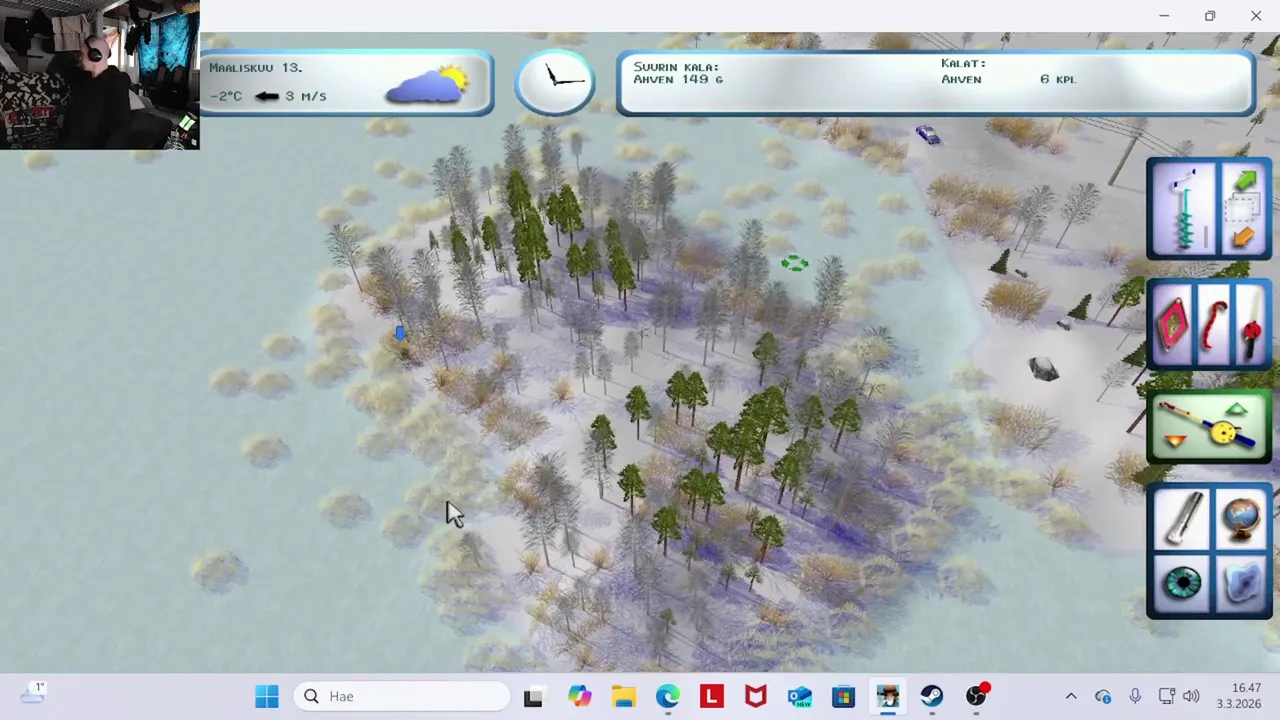The width and height of the screenshot is (1280, 720).
Task: Pick the jig rod with red bobber
Action: coord(1251,326)
